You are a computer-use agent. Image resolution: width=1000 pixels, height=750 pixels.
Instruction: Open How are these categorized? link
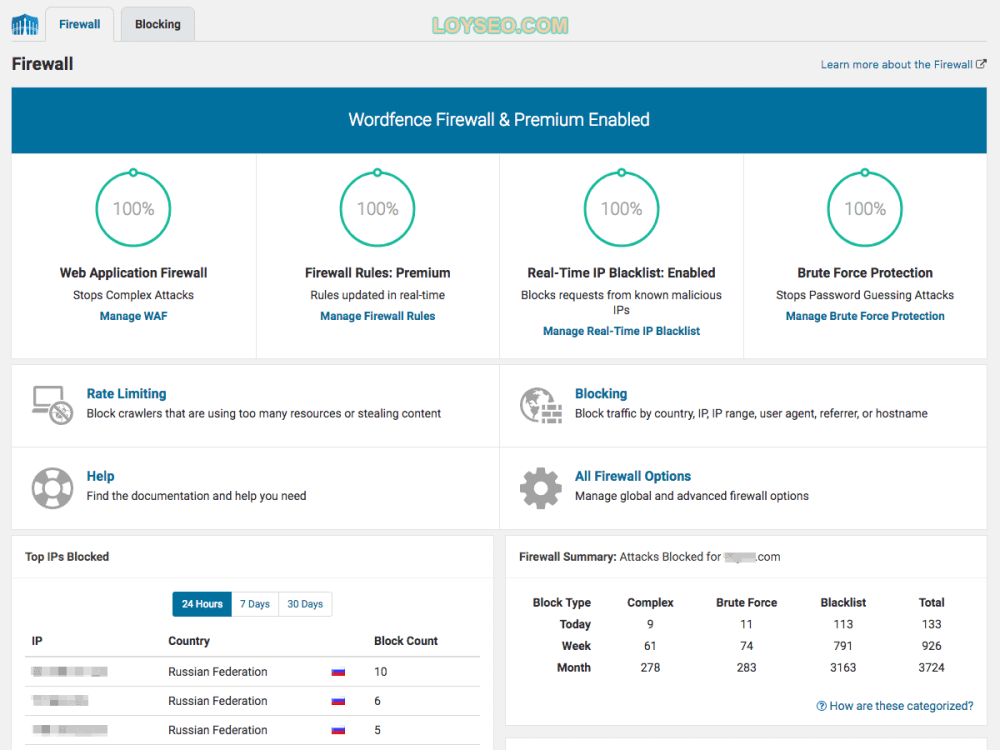901,706
